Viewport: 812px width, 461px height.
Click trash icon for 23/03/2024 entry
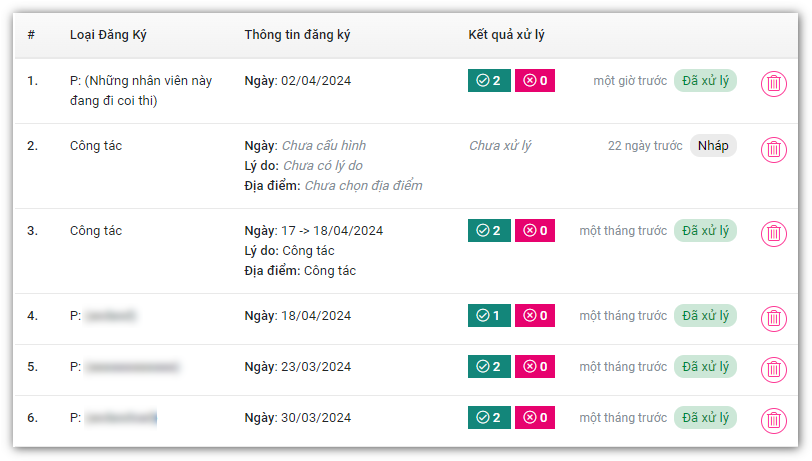click(774, 369)
